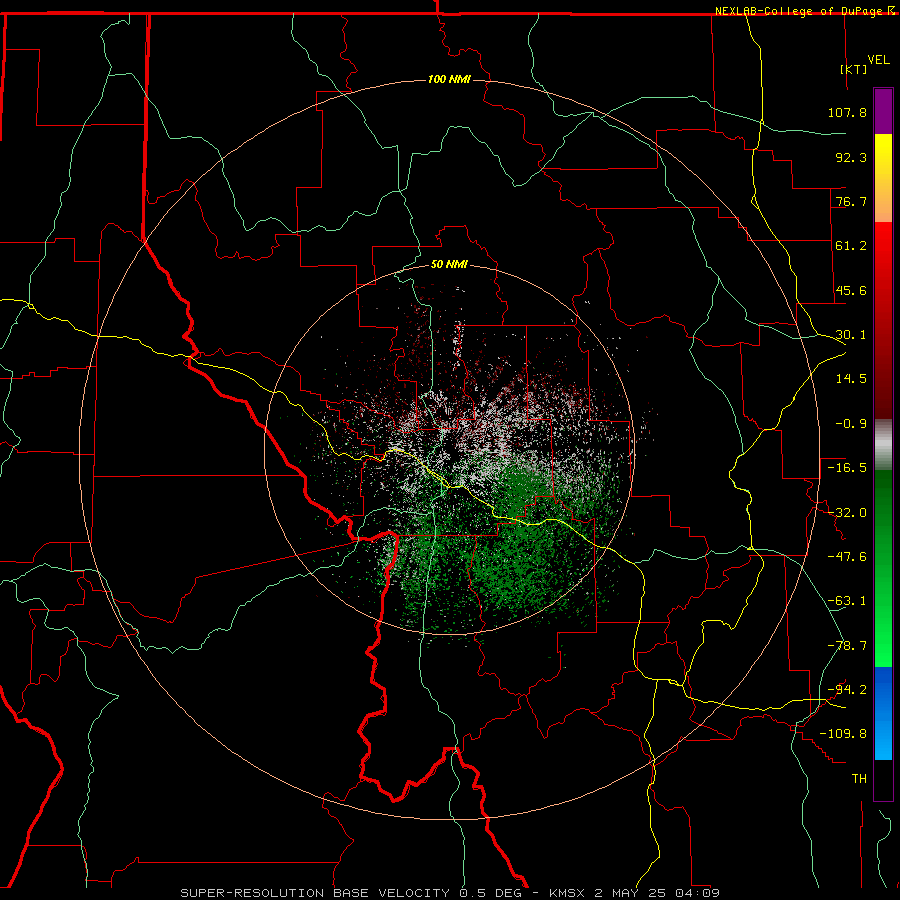
Task: Click the -63.1 legend value
Action: click(847, 601)
